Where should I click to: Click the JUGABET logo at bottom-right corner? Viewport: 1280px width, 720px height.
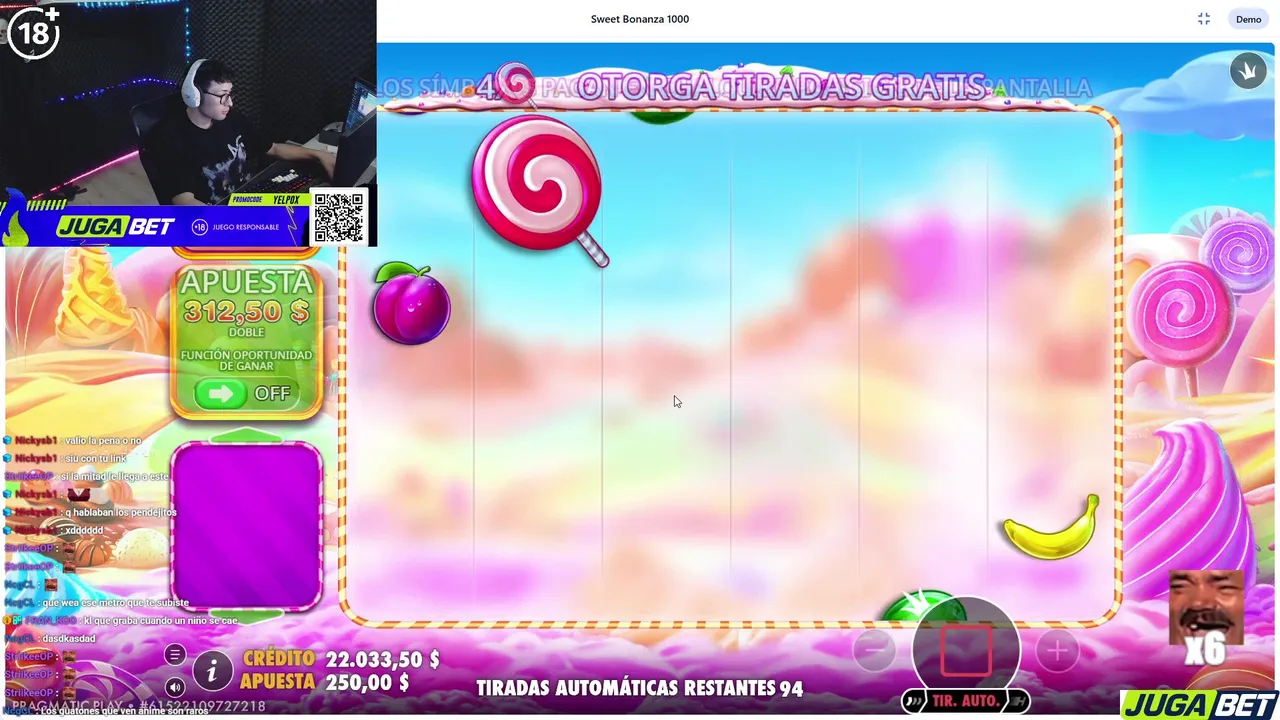(x=1200, y=704)
